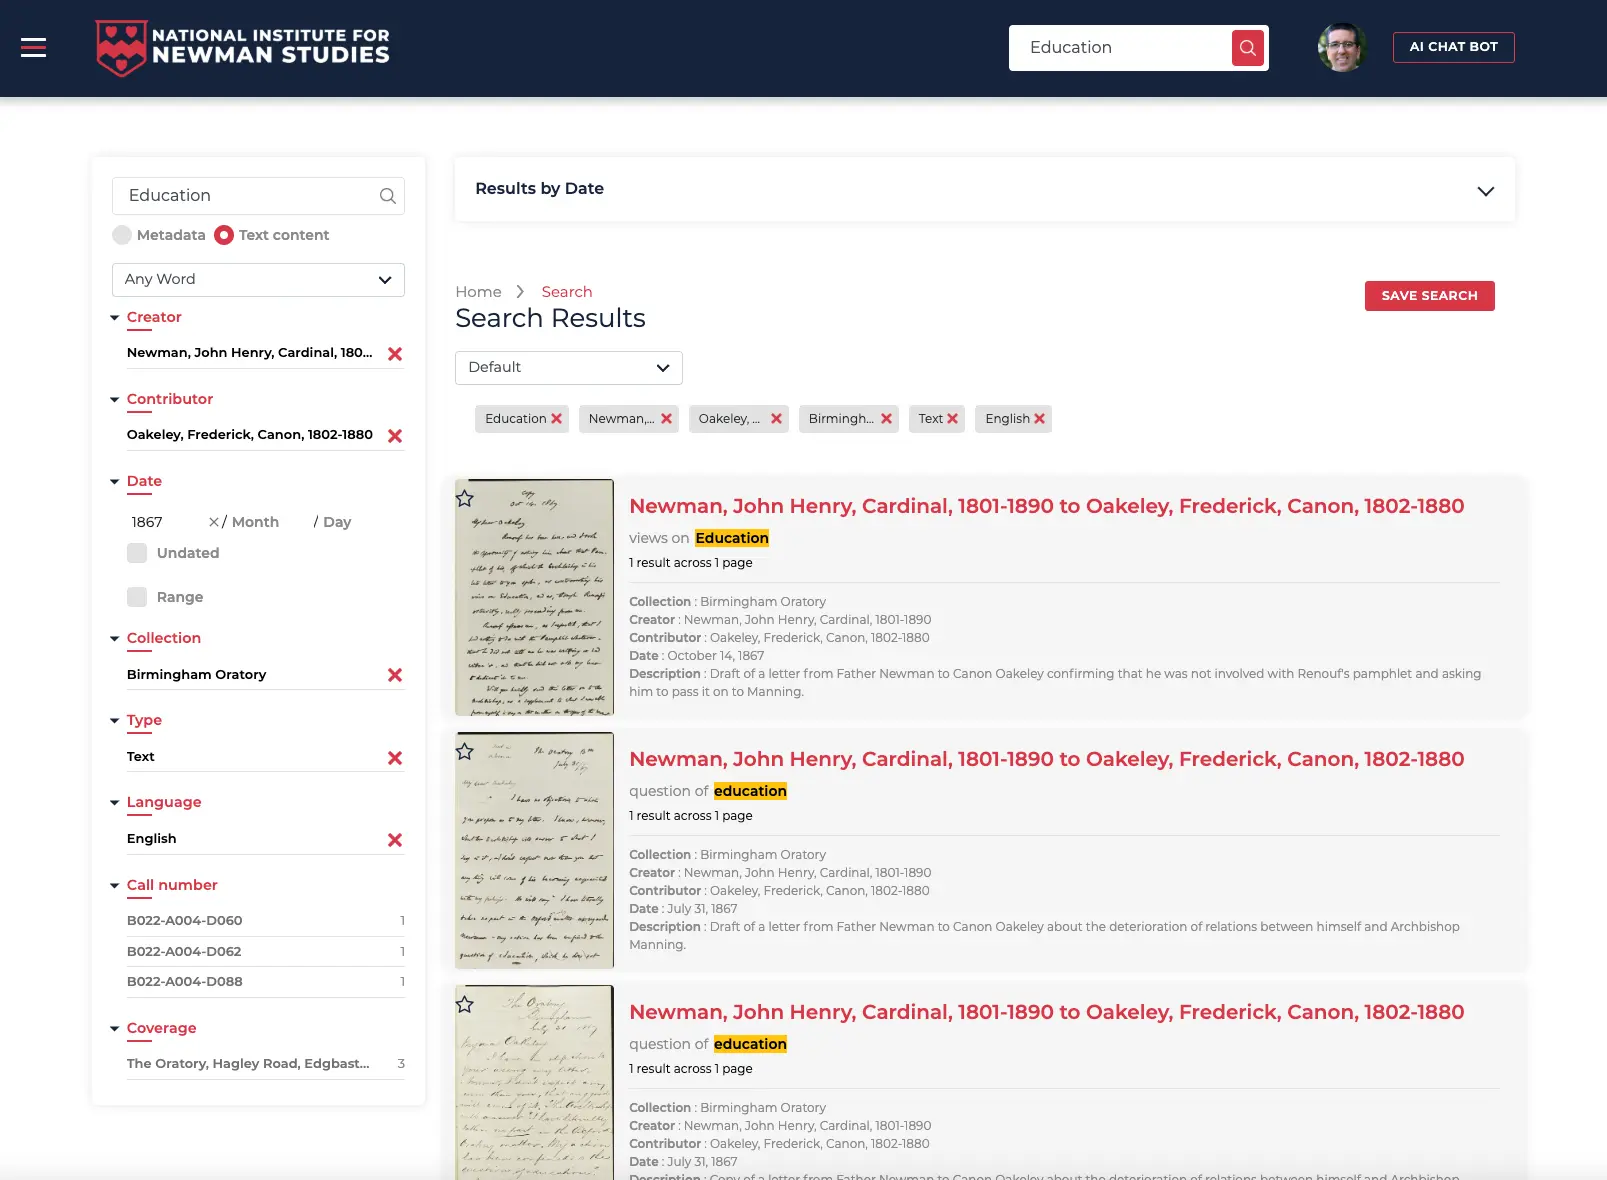Launch the AI Chat Bot
1607x1180 pixels.
1453,47
